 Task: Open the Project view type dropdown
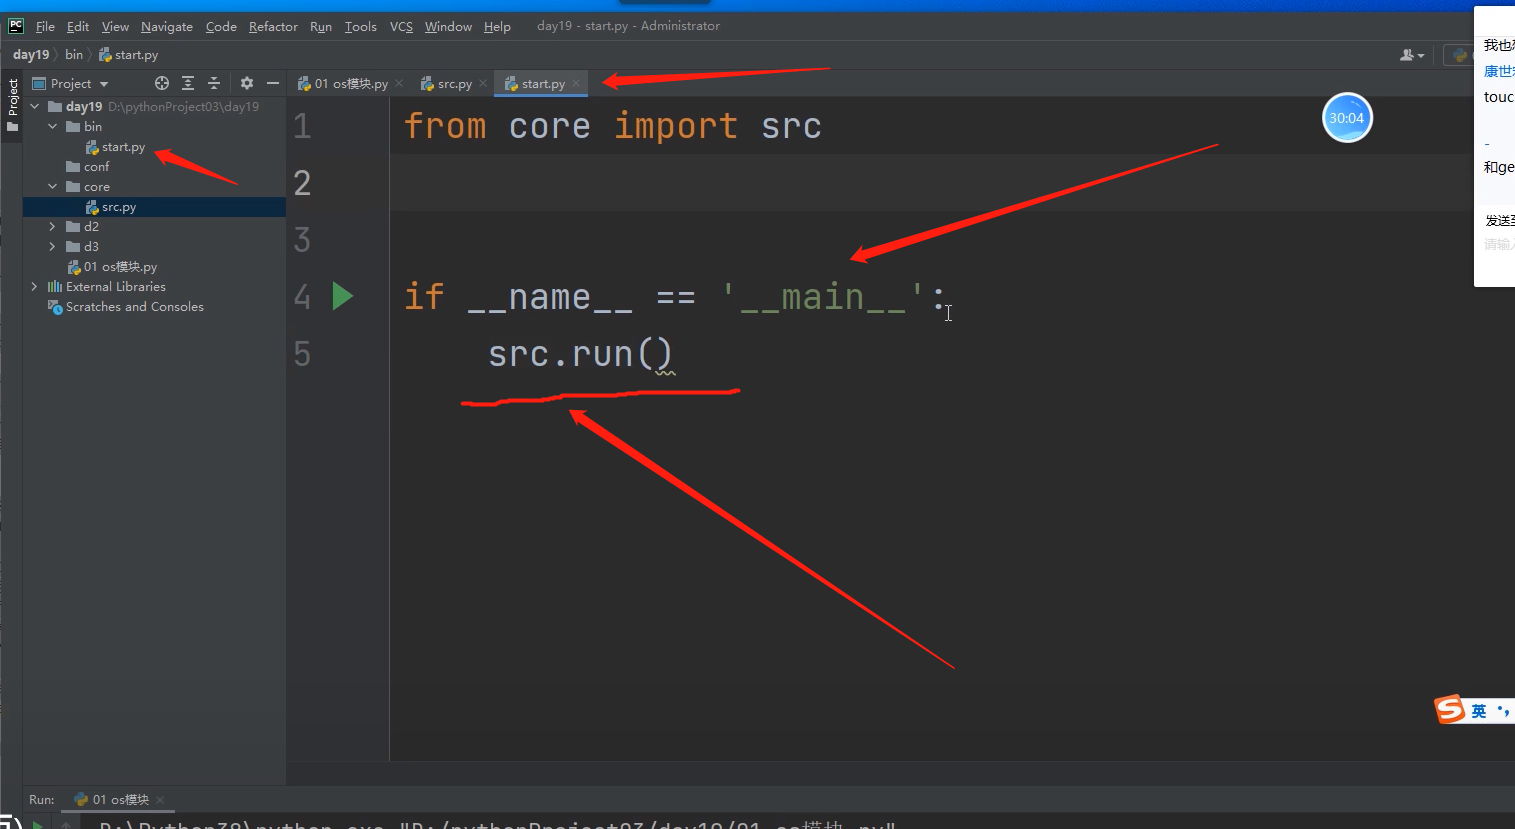click(70, 84)
